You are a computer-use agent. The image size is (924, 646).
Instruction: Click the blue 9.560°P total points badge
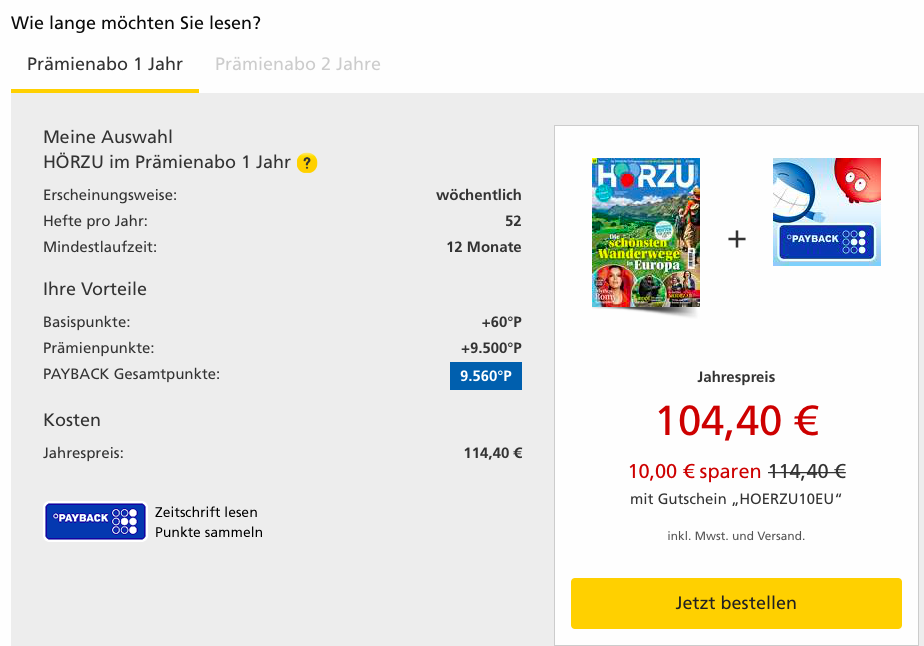486,376
